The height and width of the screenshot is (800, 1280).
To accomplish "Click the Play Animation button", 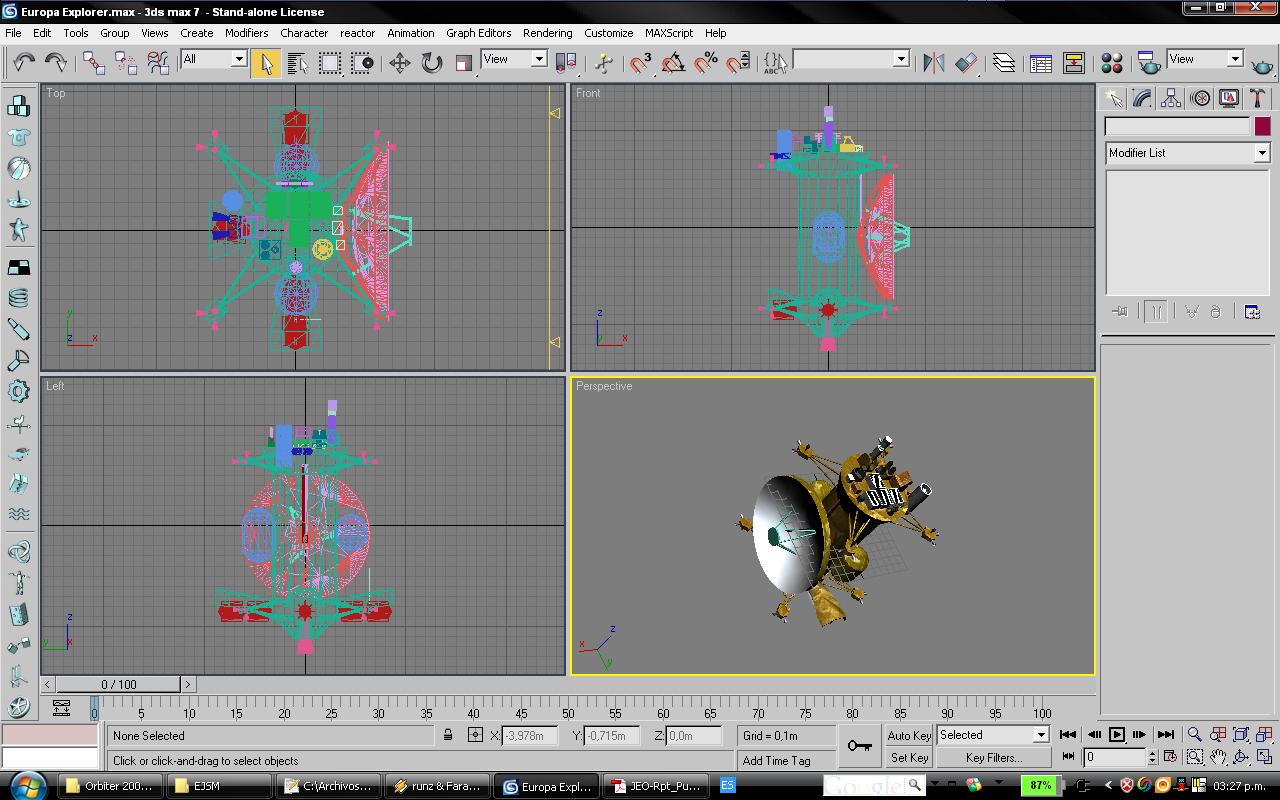I will (1117, 735).
